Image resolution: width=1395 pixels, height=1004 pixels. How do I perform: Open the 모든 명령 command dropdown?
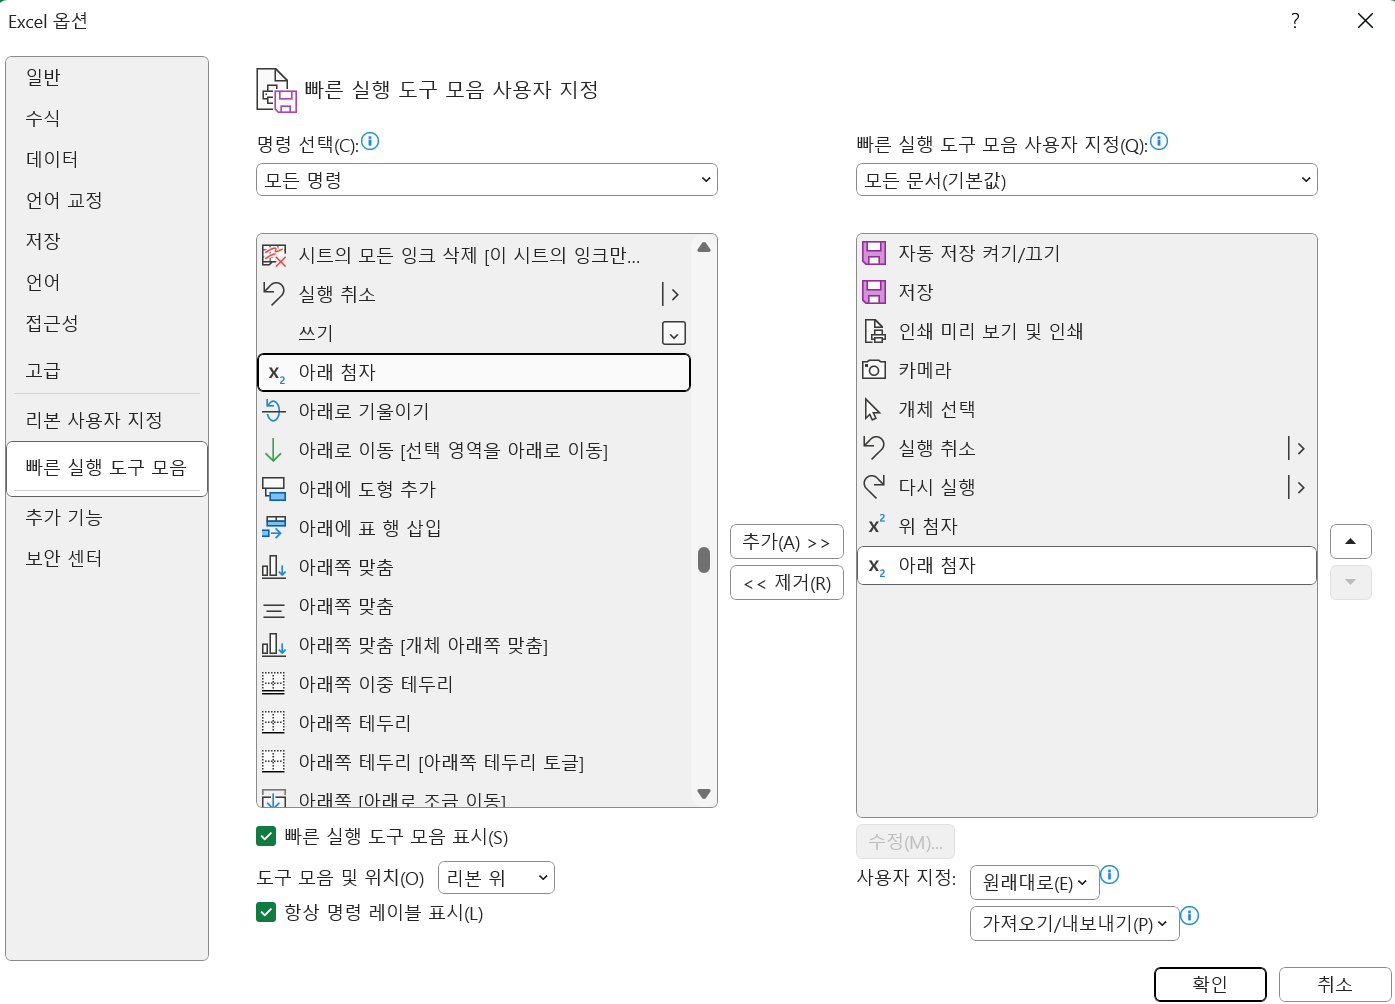[x=487, y=180]
